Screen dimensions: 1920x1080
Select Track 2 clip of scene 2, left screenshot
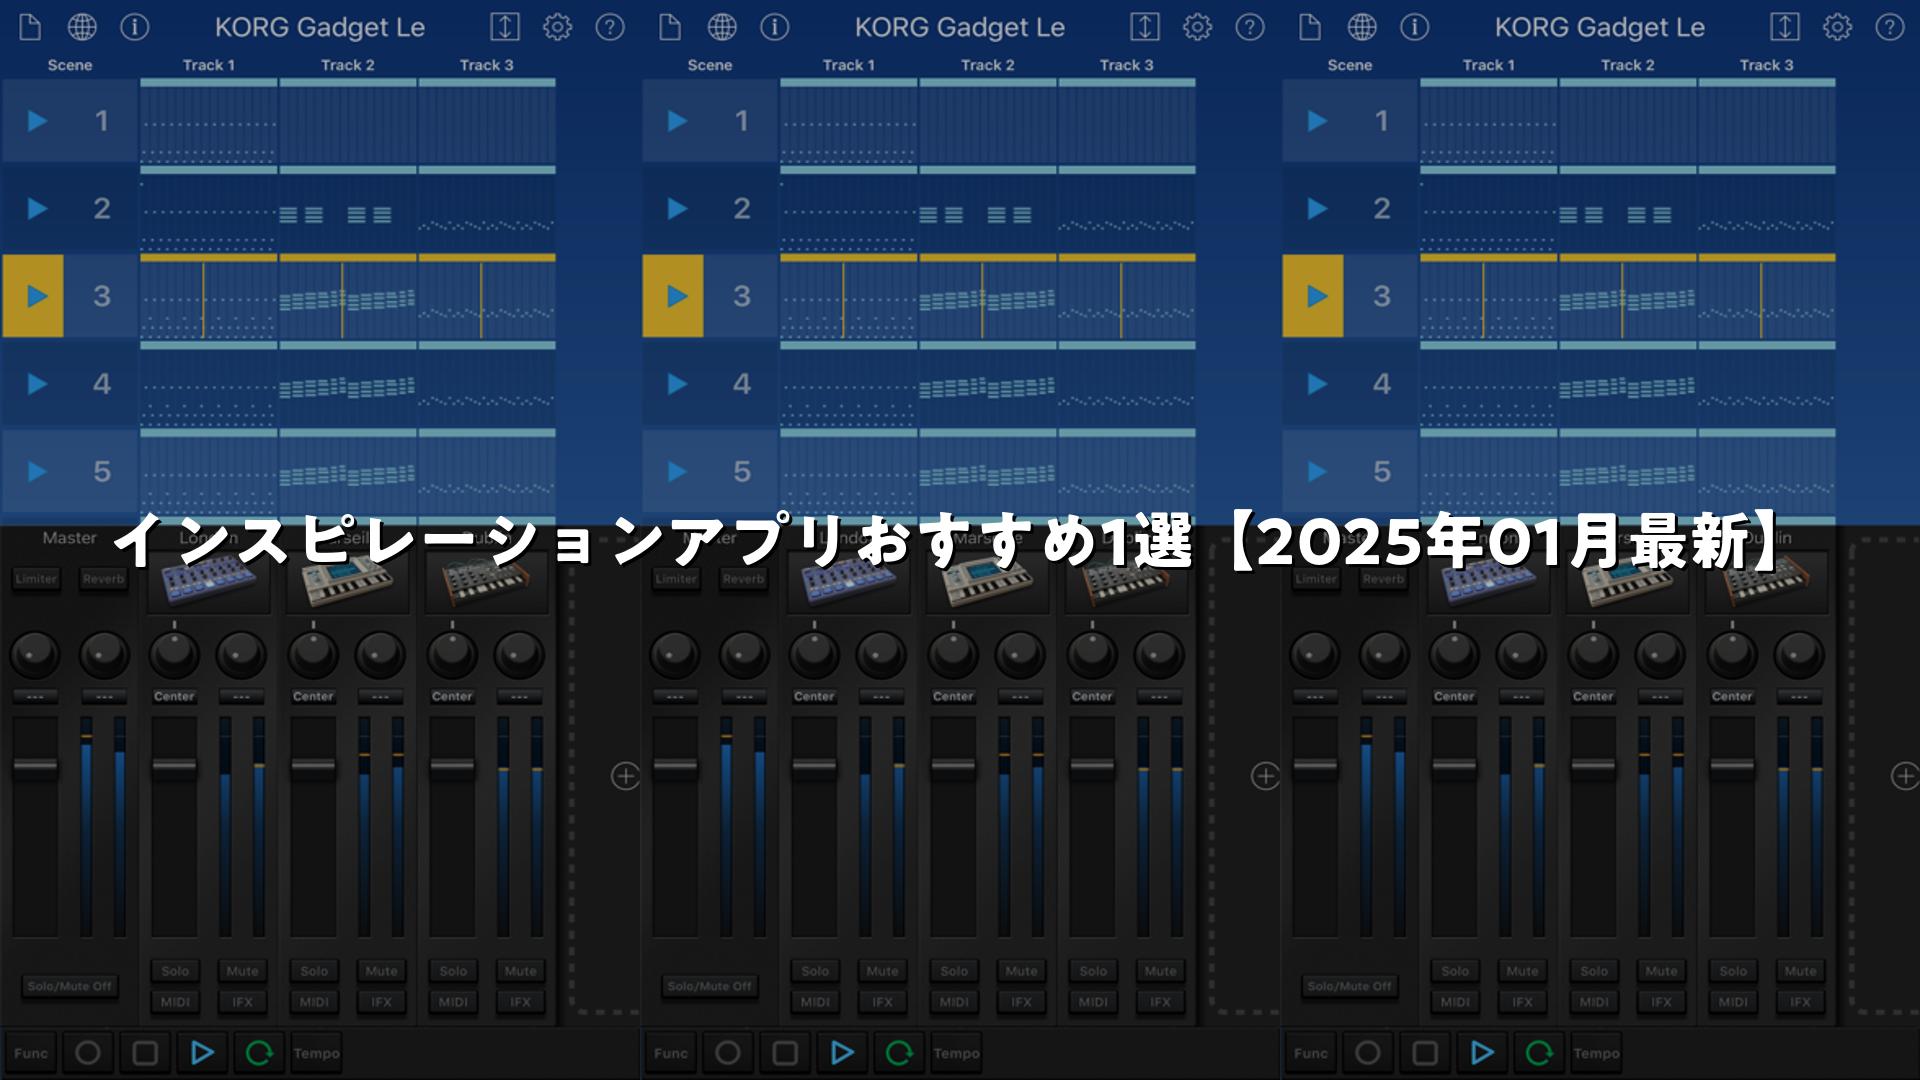[348, 209]
